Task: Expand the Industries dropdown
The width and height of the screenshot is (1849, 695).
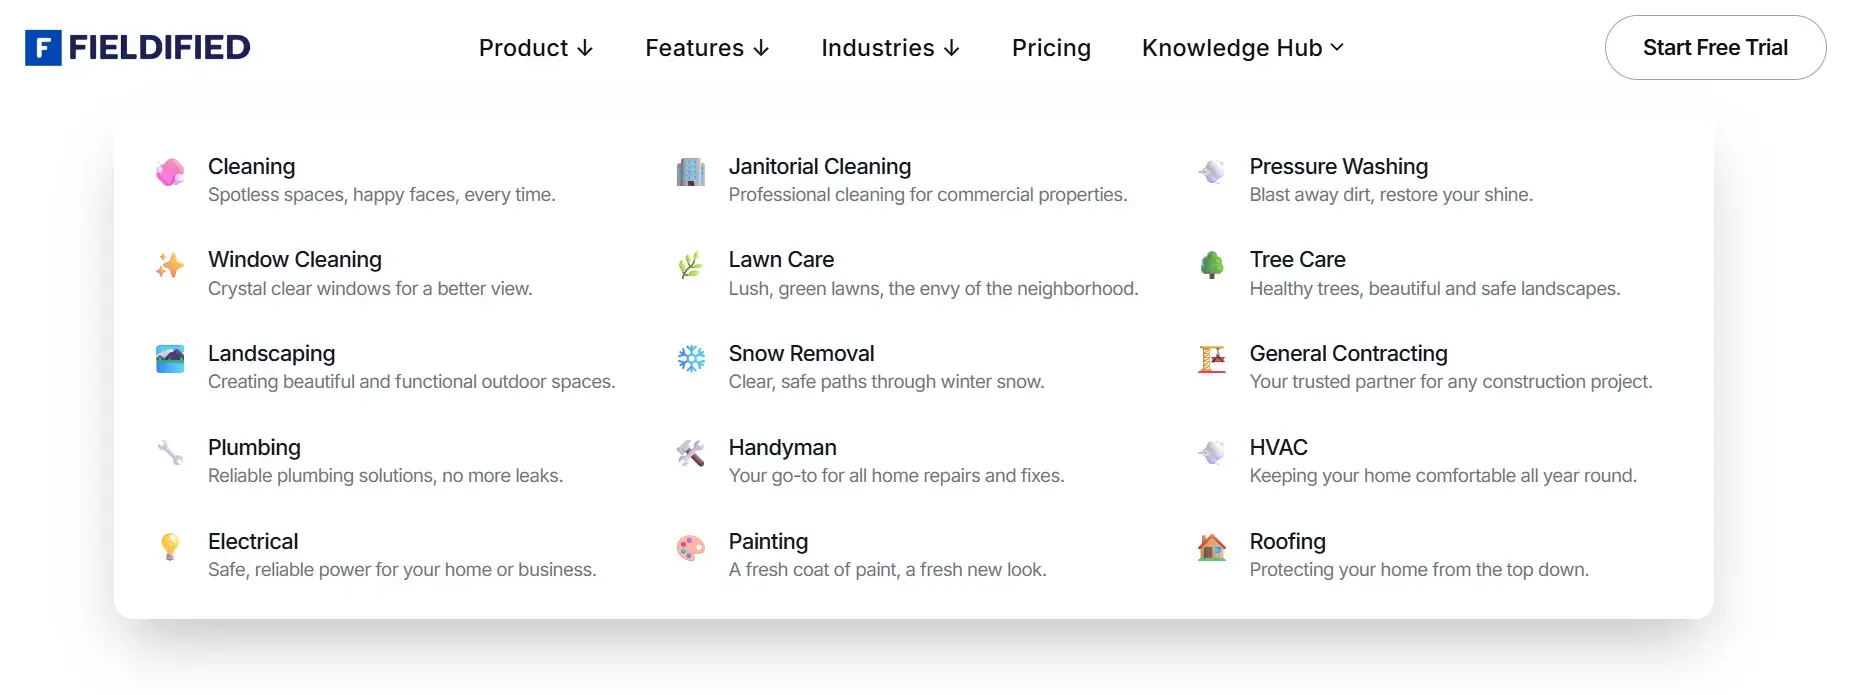Action: 889,47
